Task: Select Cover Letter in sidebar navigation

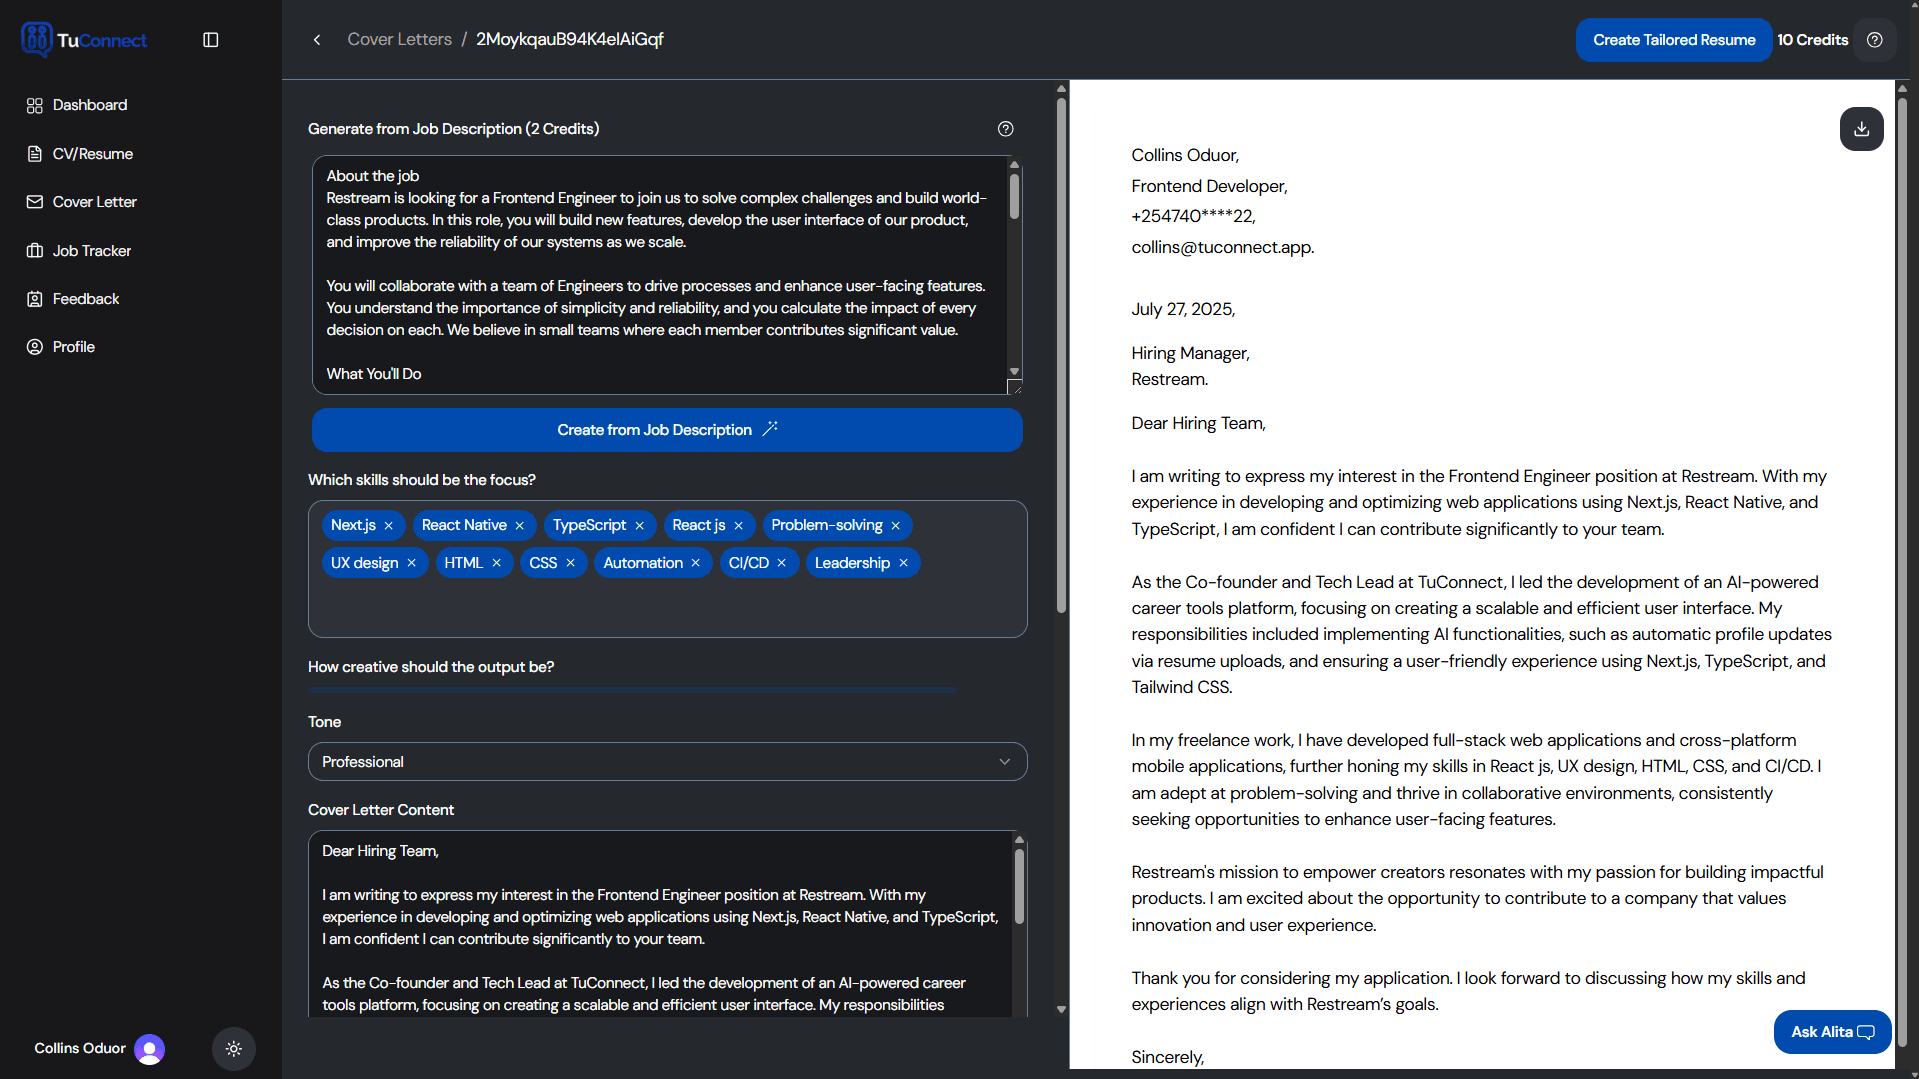Action: coord(94,201)
